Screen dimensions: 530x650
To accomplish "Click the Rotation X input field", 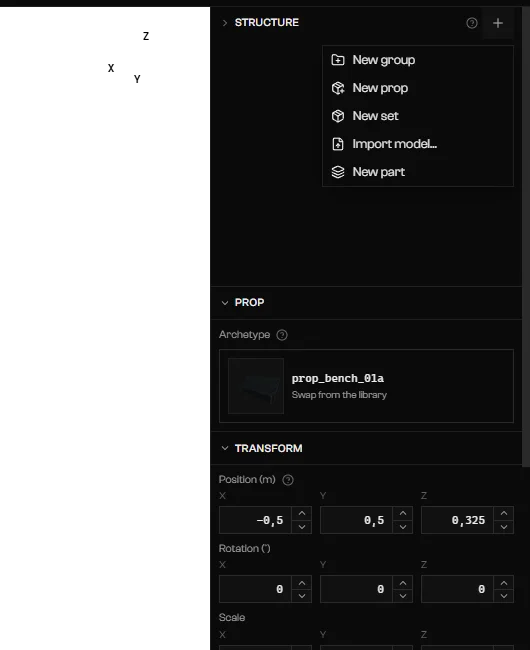I will 255,589.
